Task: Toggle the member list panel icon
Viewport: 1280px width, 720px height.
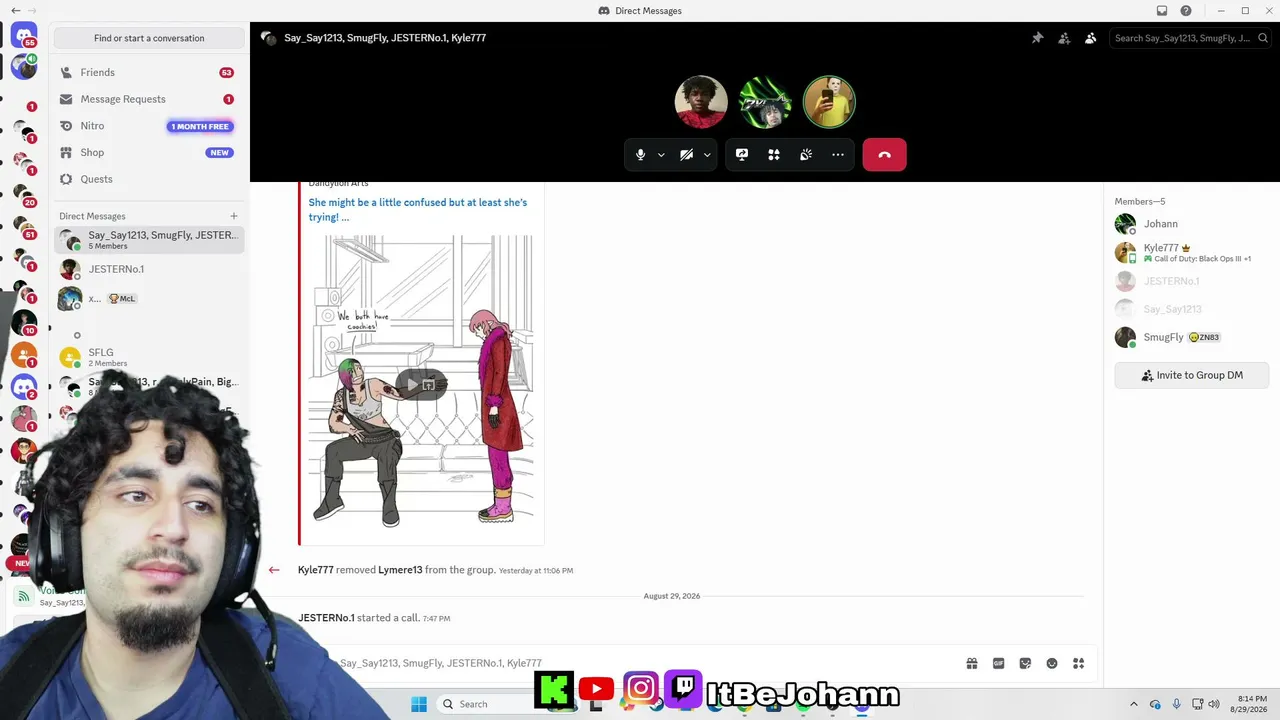Action: [1090, 38]
